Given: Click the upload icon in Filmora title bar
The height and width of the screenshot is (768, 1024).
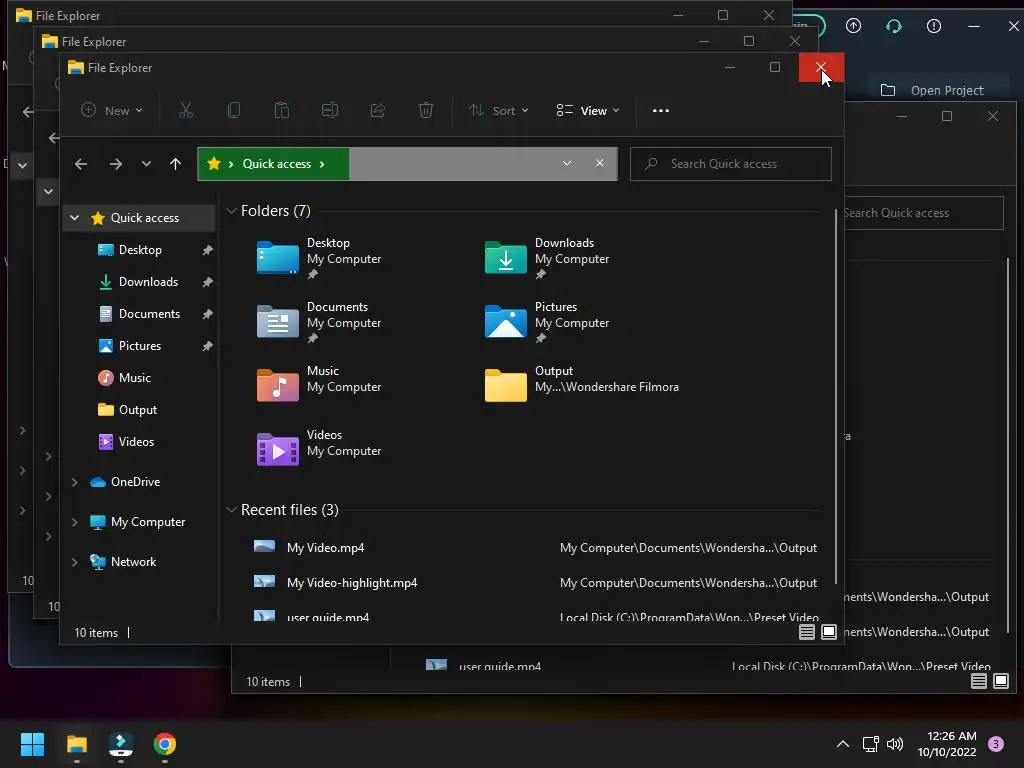Looking at the screenshot, I should tap(854, 25).
